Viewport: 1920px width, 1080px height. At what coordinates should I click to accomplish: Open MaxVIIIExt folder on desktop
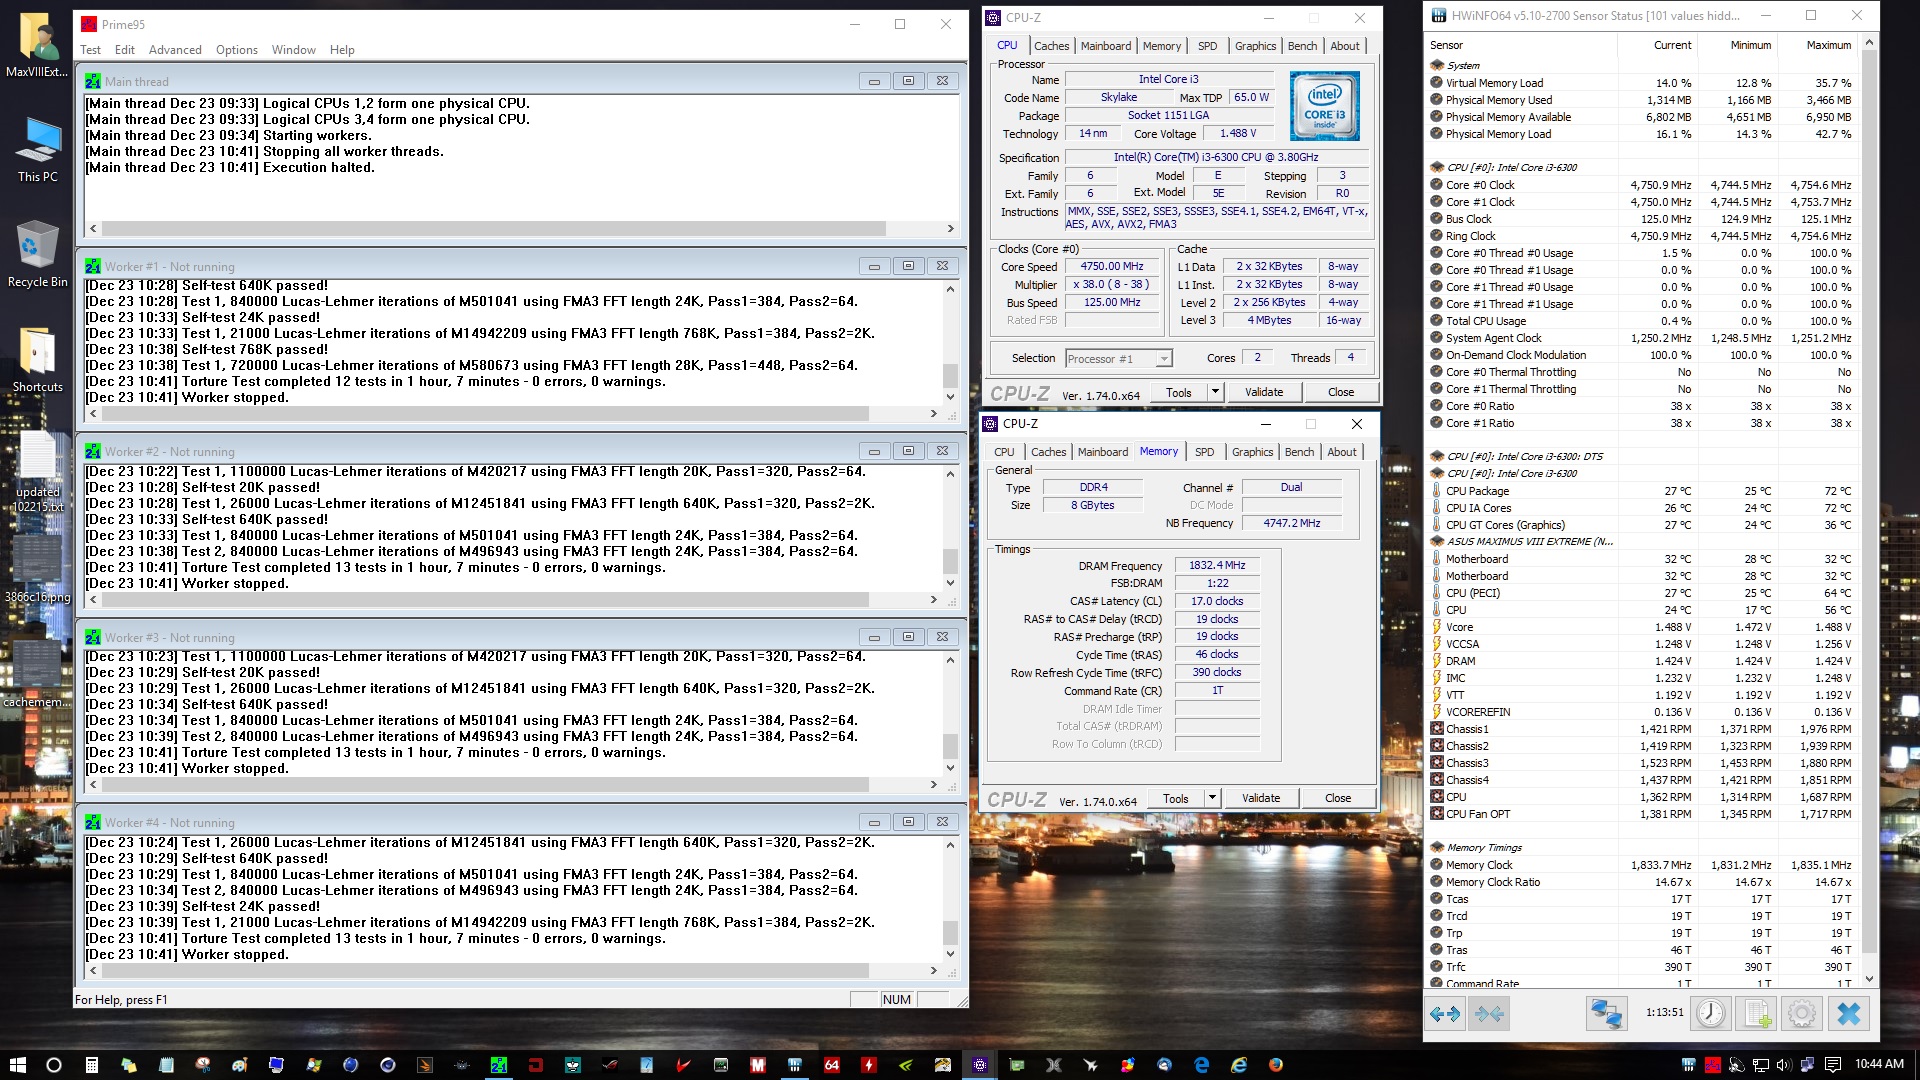(x=37, y=46)
